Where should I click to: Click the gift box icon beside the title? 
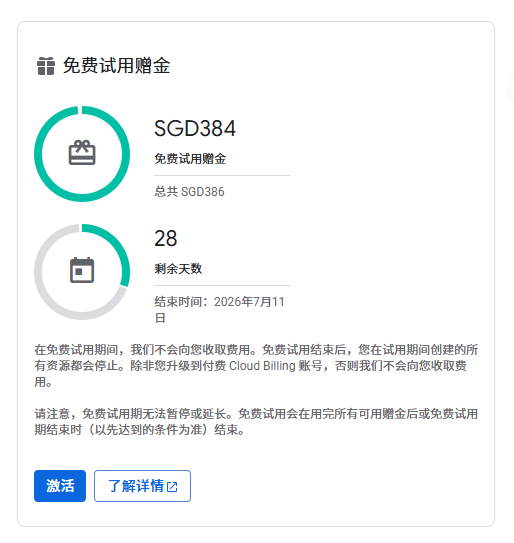(46, 66)
